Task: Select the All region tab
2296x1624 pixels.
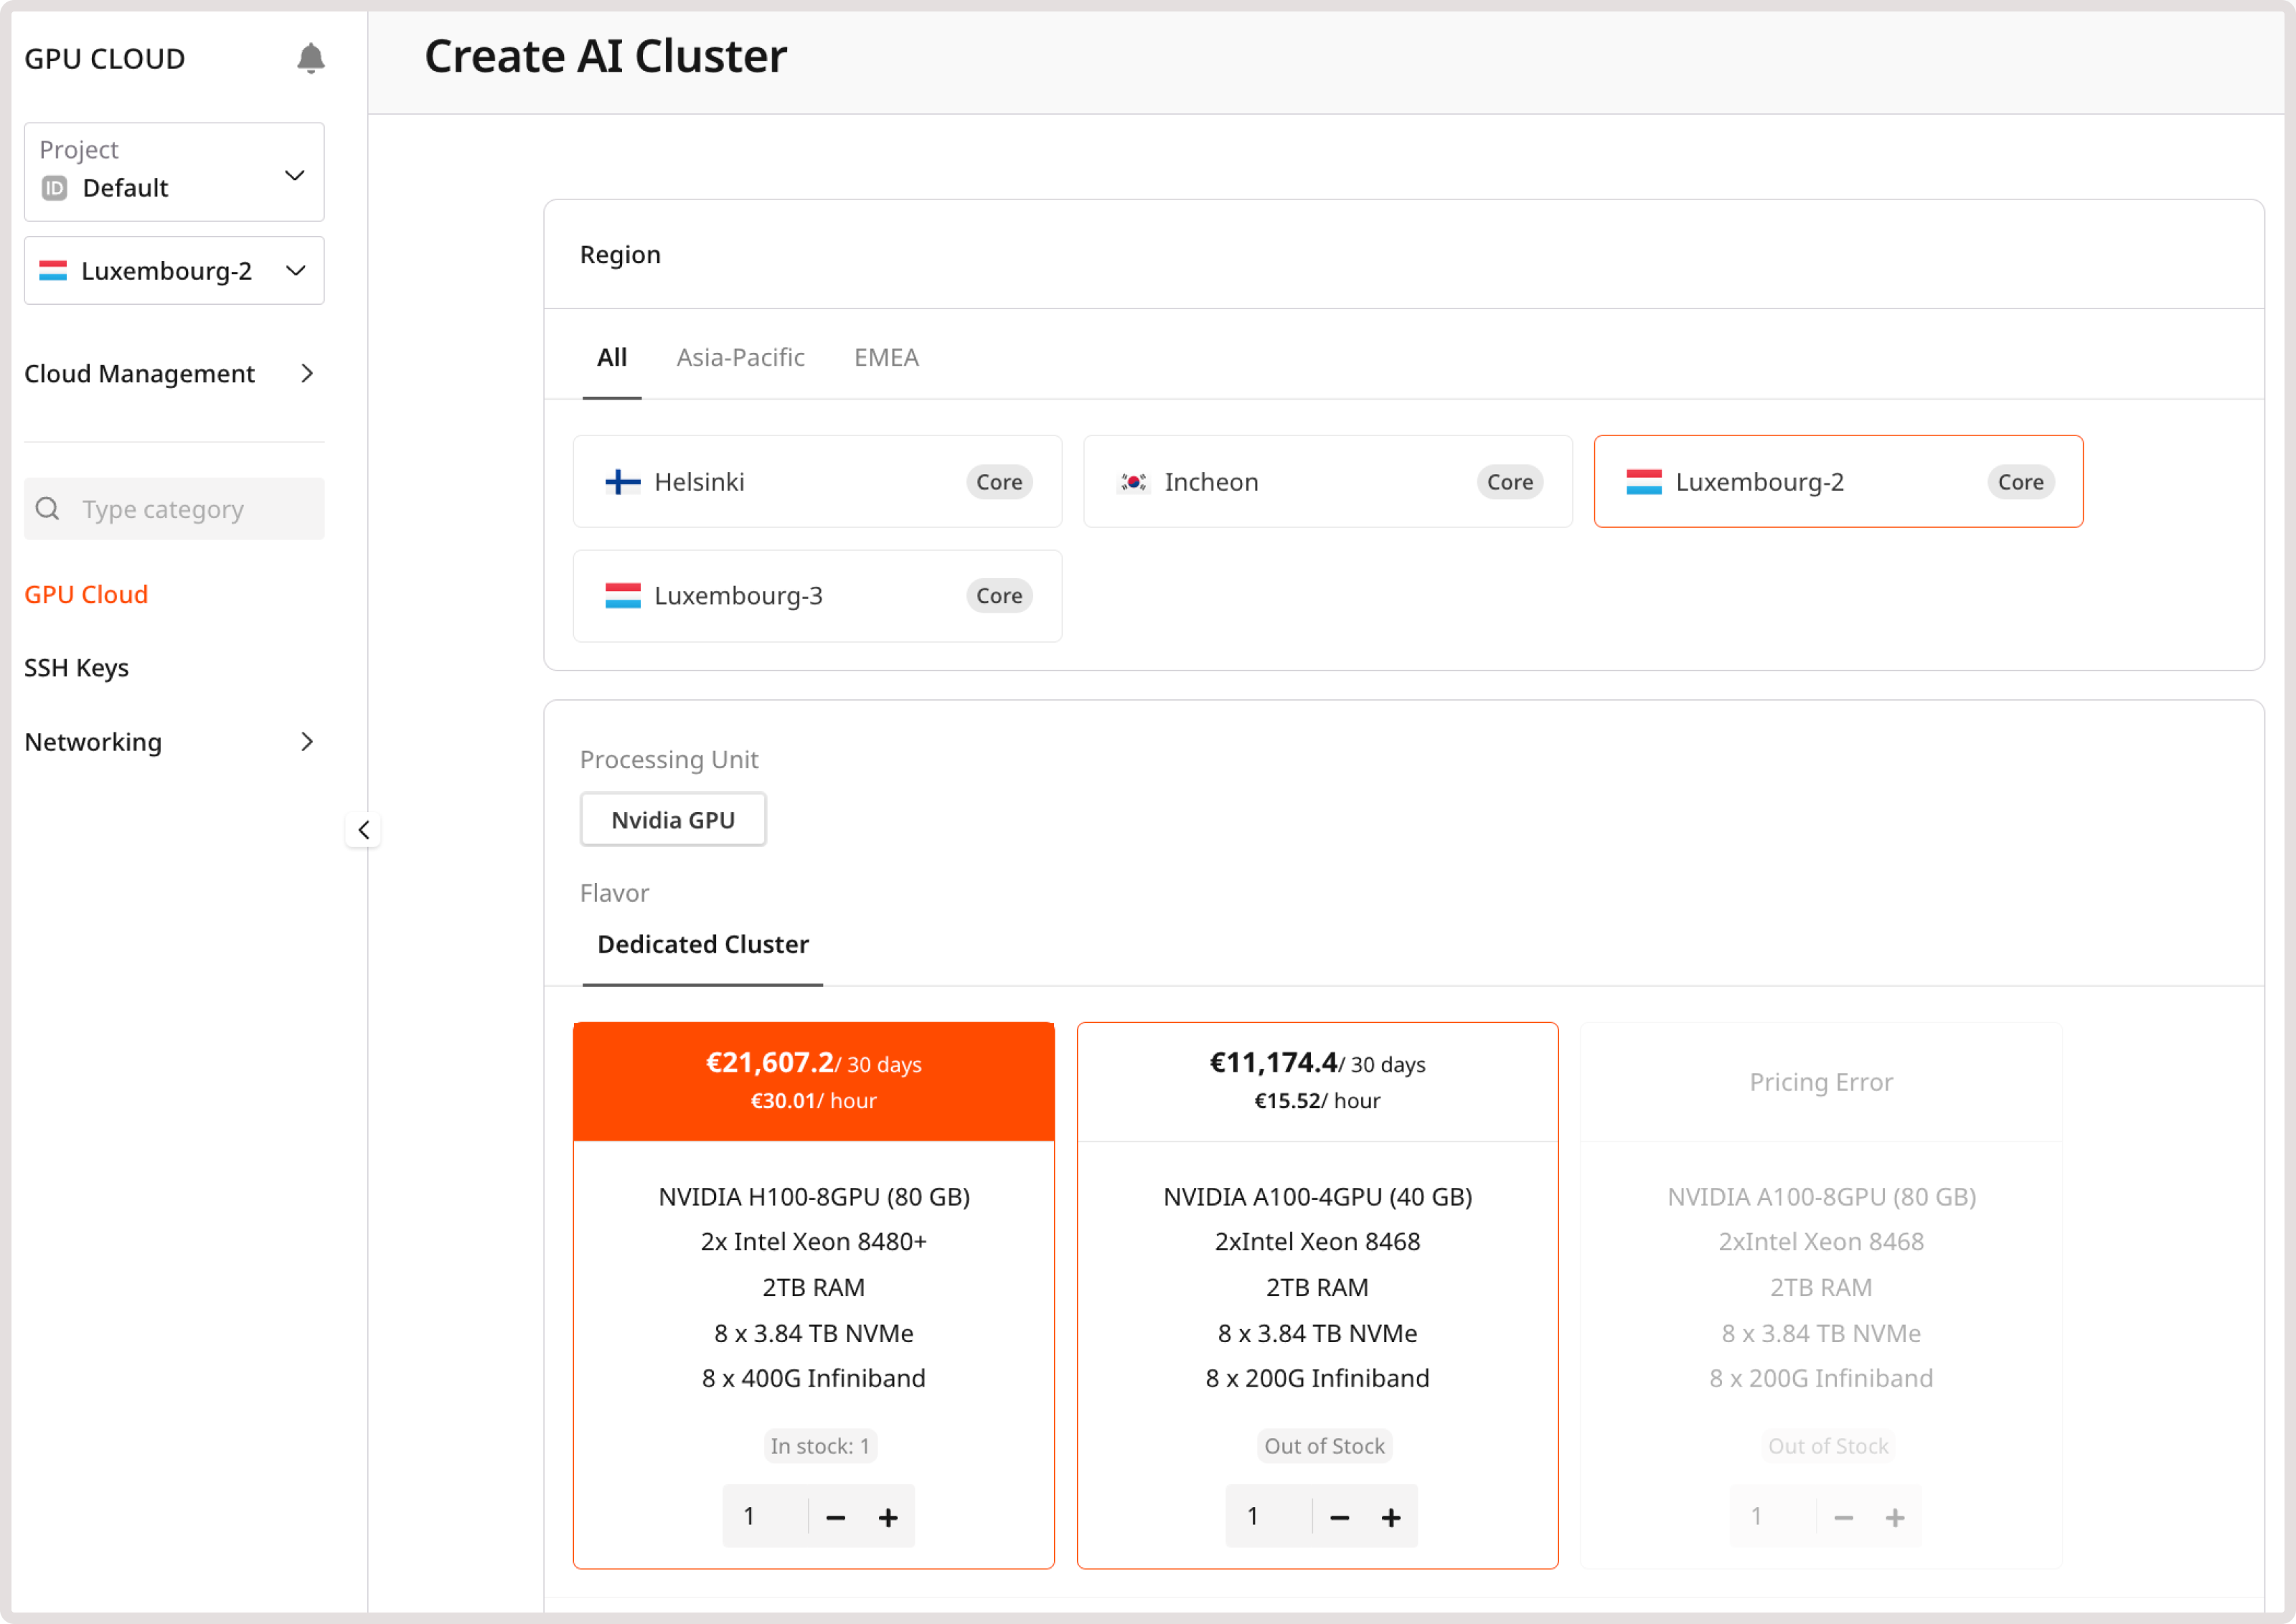Action: pyautogui.click(x=612, y=357)
